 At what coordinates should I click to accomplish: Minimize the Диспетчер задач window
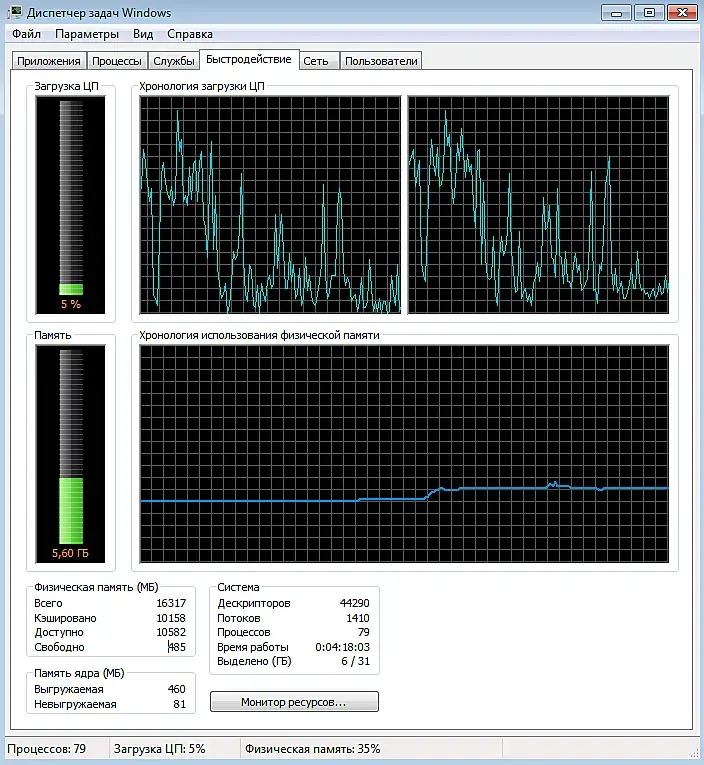pos(616,13)
